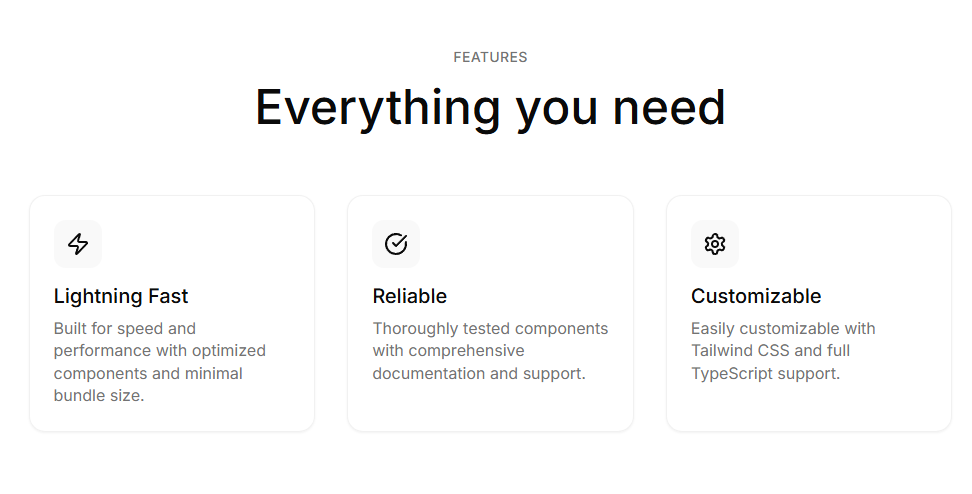The image size is (972, 494).
Task: Click the FEATURES section label
Action: [490, 57]
